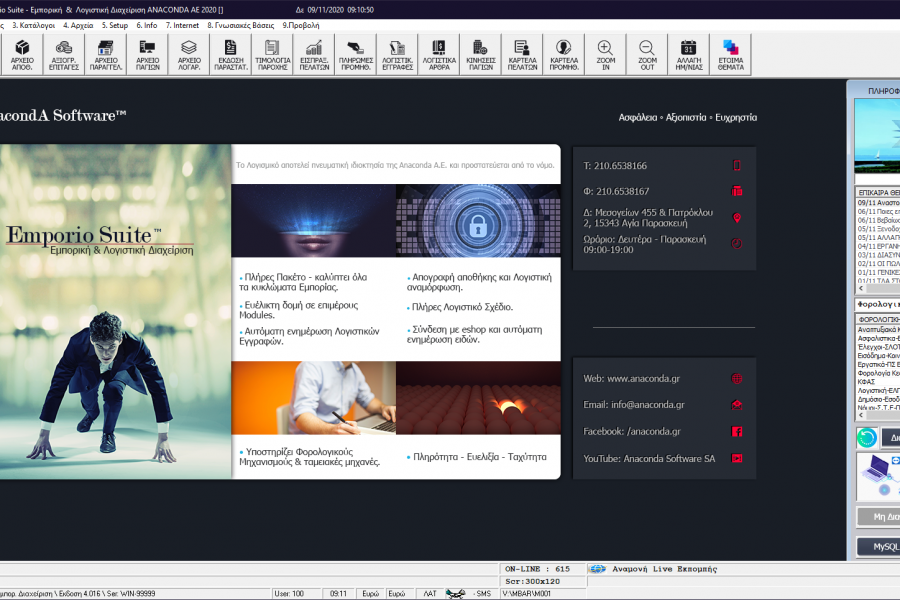Click the teal circular refresh icon in side panel

867,438
